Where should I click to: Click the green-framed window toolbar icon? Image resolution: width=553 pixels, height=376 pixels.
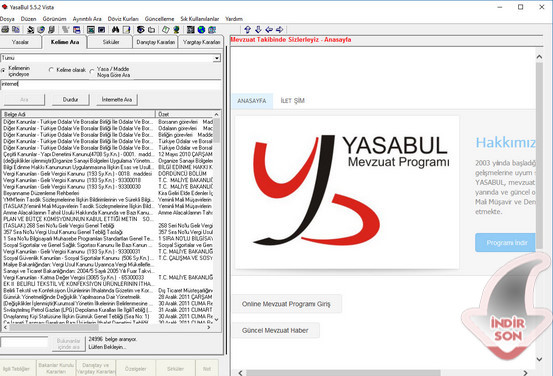click(x=91, y=30)
